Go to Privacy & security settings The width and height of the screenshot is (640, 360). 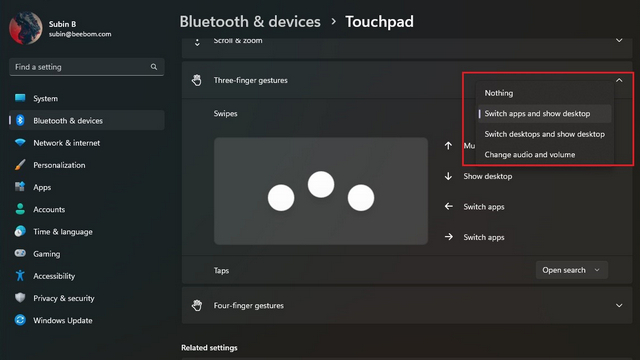pyautogui.click(x=87, y=298)
